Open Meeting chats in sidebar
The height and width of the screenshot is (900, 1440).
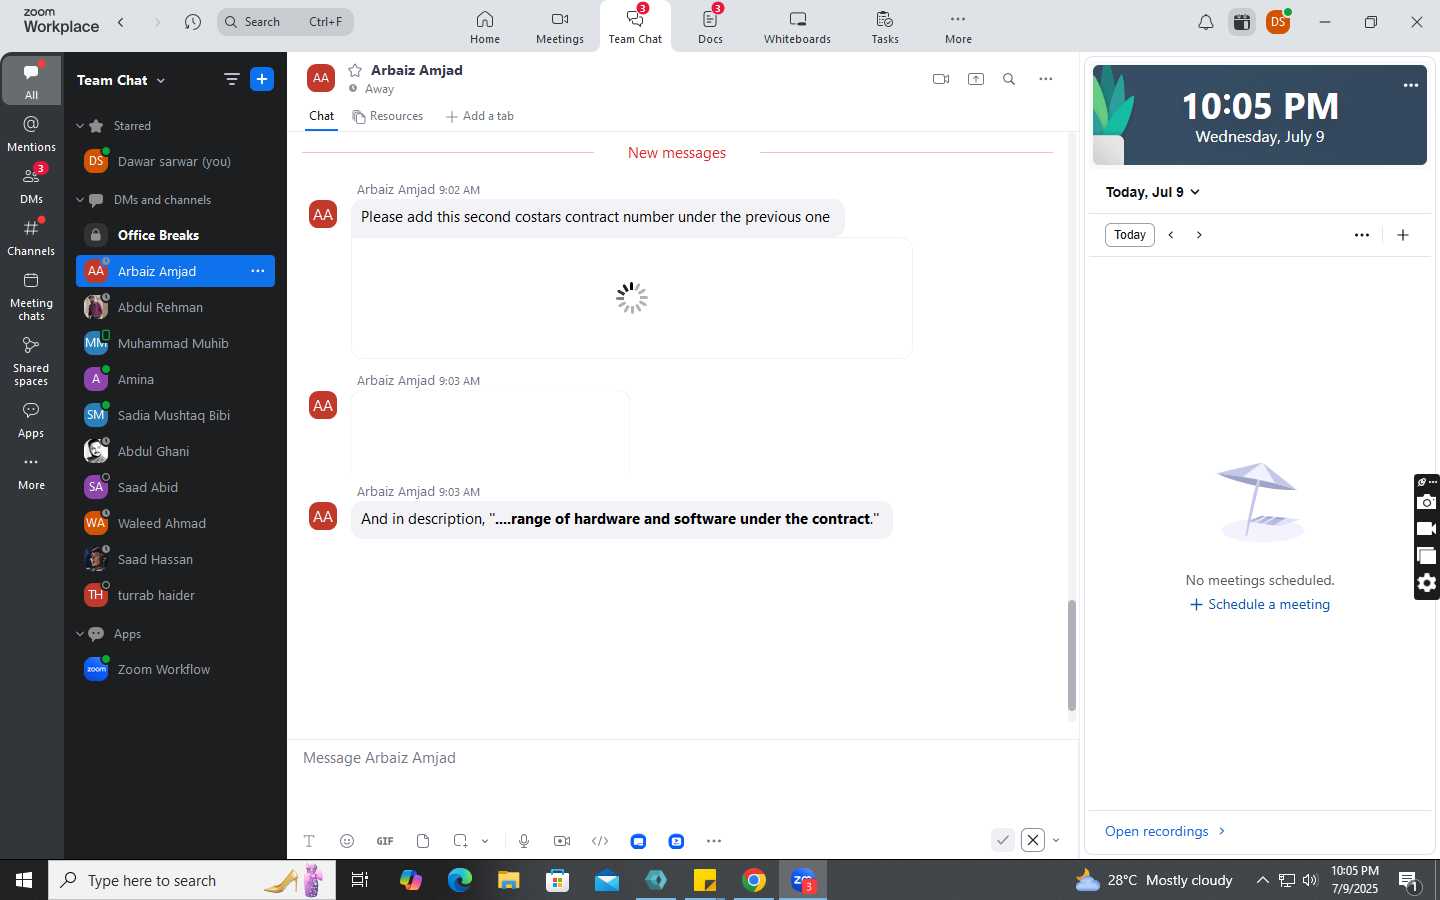(x=31, y=296)
